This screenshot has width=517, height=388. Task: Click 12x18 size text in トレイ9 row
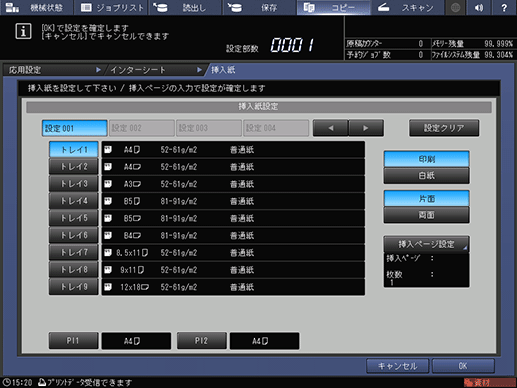point(134,287)
